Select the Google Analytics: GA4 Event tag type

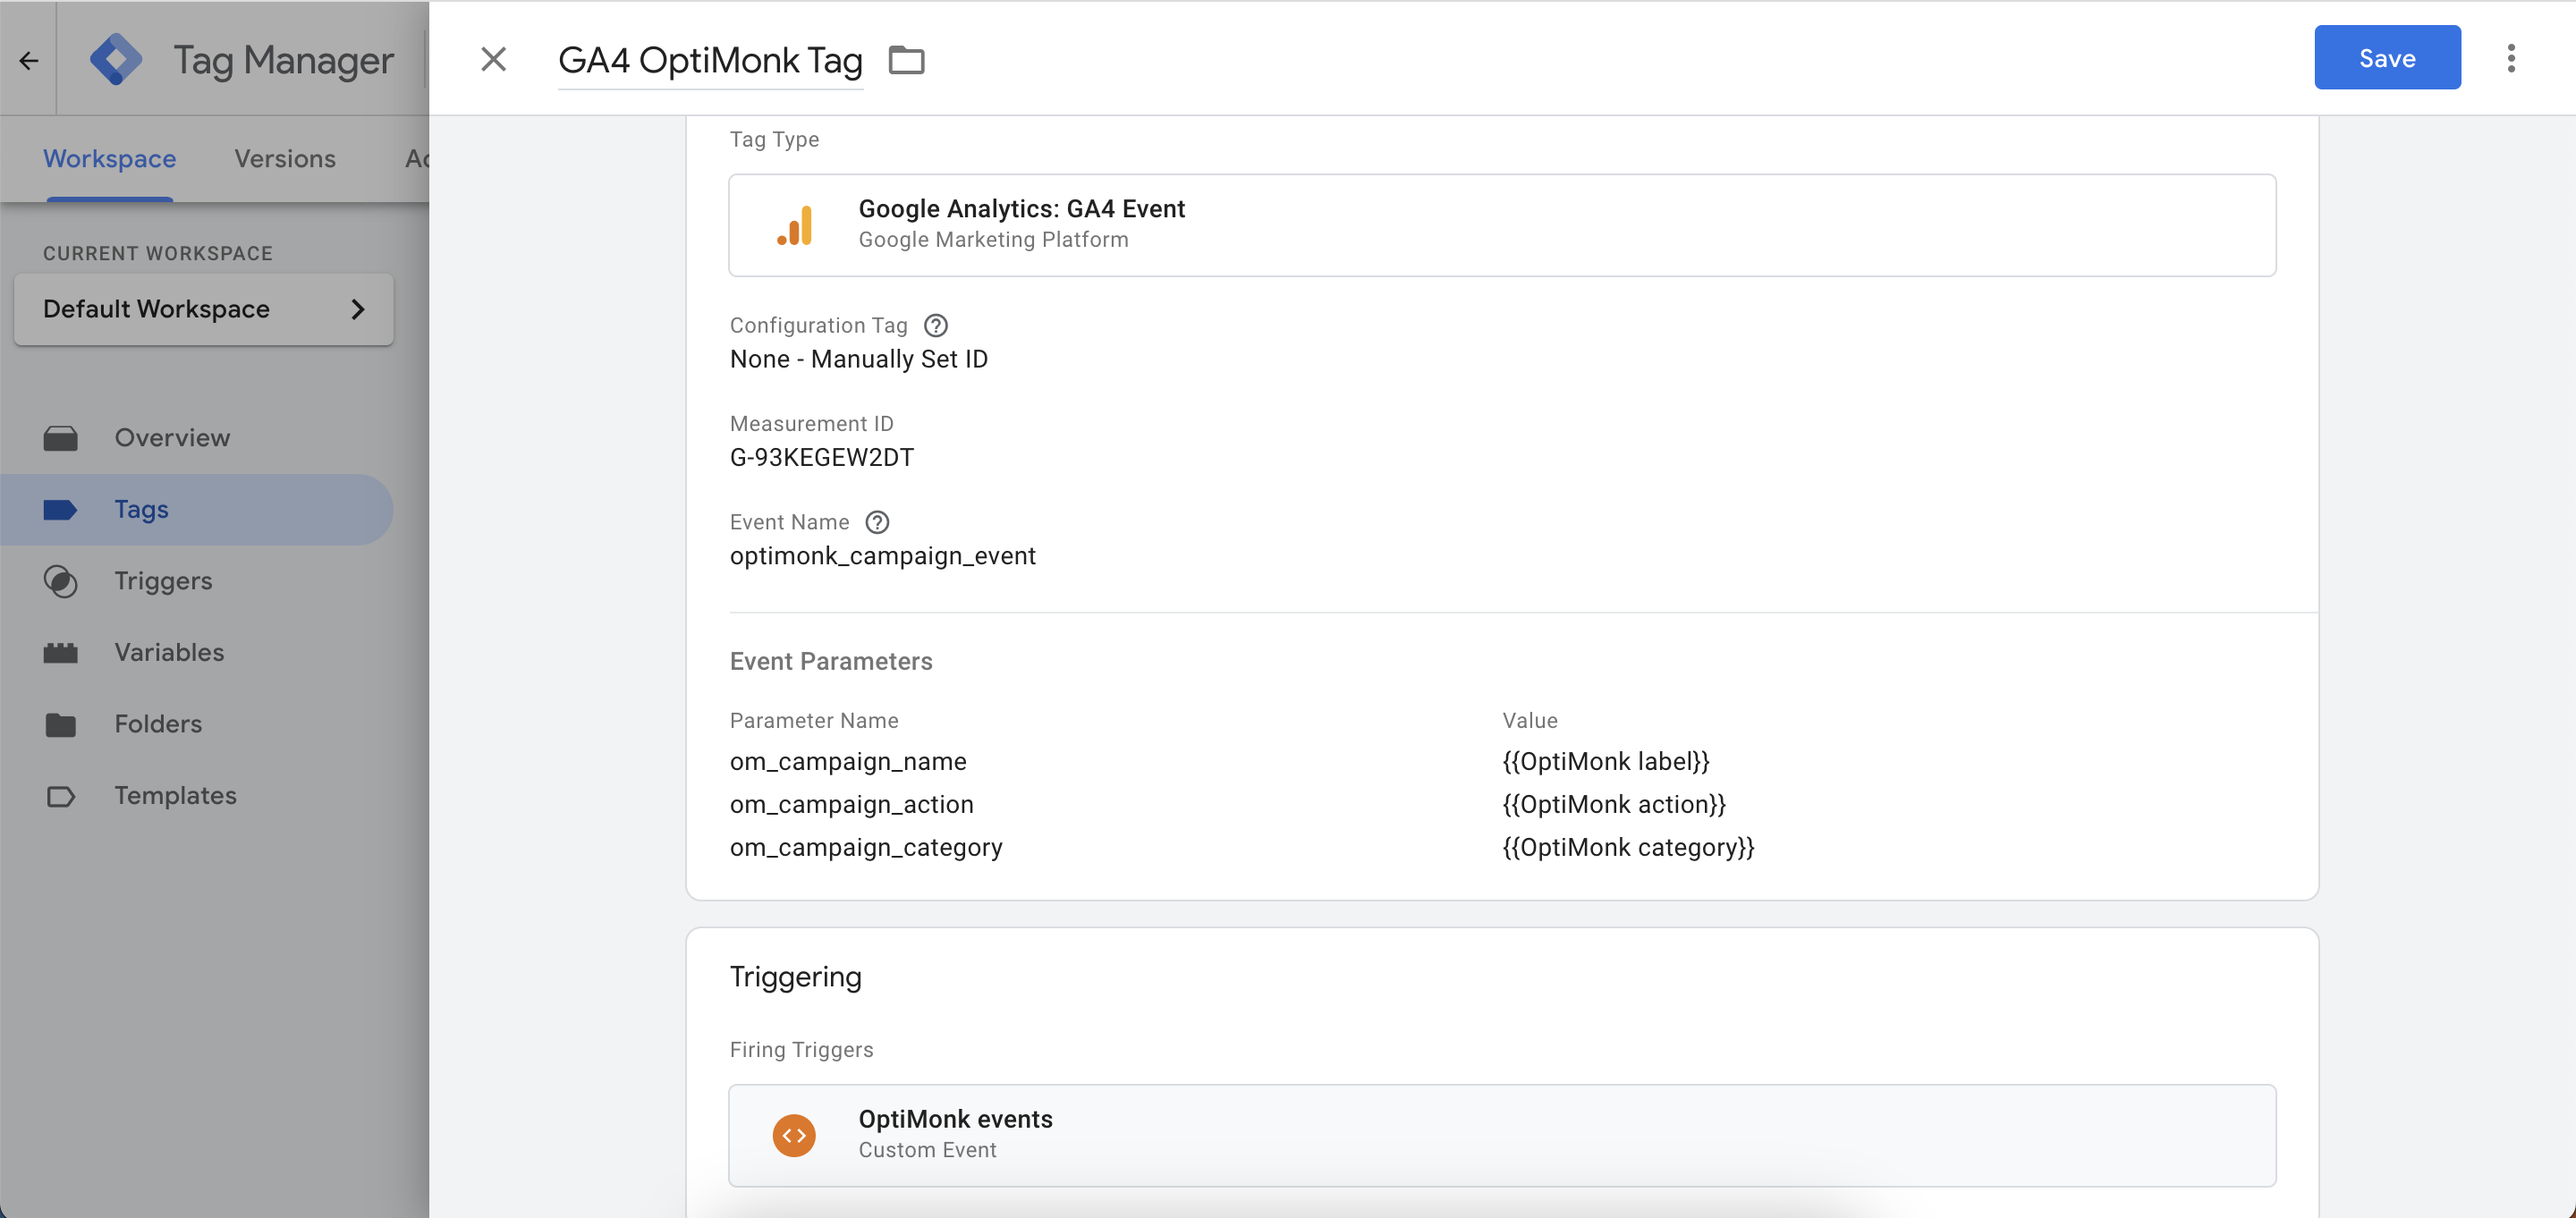click(1502, 225)
